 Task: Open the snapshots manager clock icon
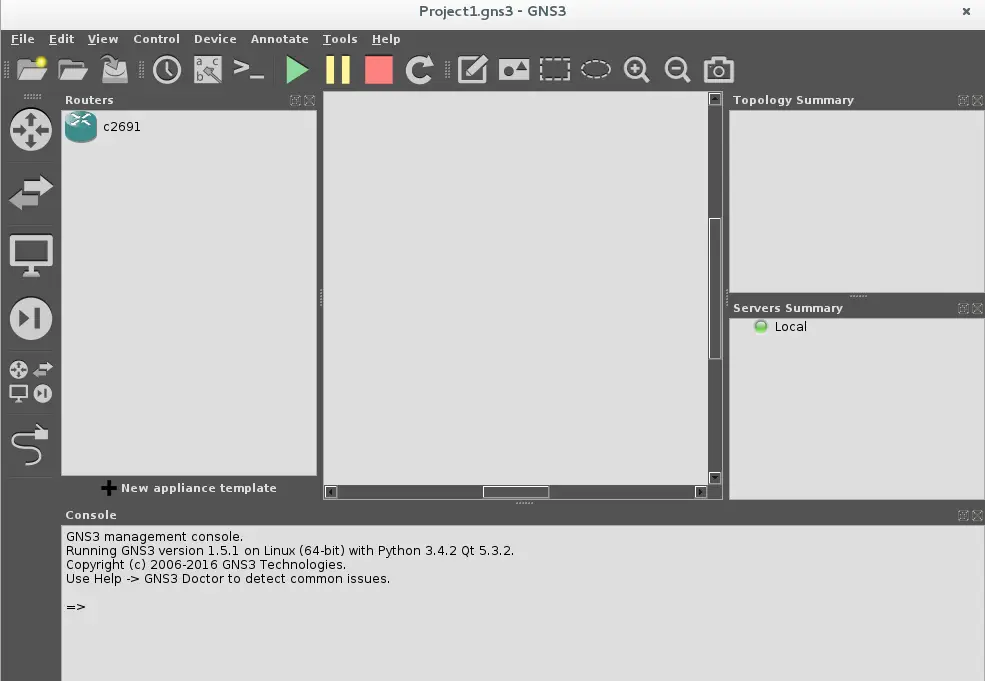(167, 69)
